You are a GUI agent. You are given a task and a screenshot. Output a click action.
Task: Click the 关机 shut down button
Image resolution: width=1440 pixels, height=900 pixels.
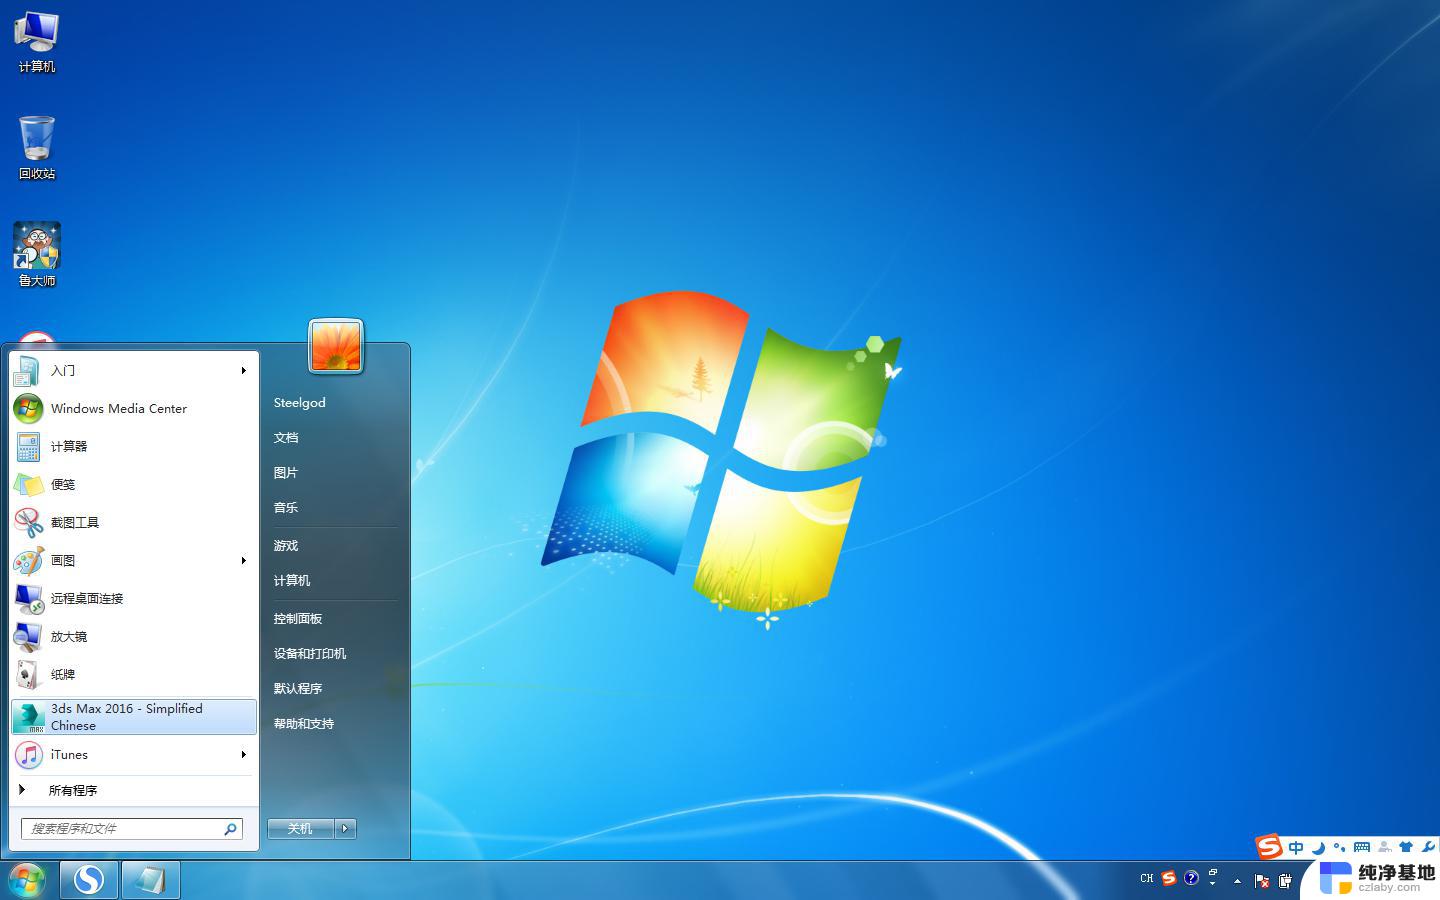(300, 828)
